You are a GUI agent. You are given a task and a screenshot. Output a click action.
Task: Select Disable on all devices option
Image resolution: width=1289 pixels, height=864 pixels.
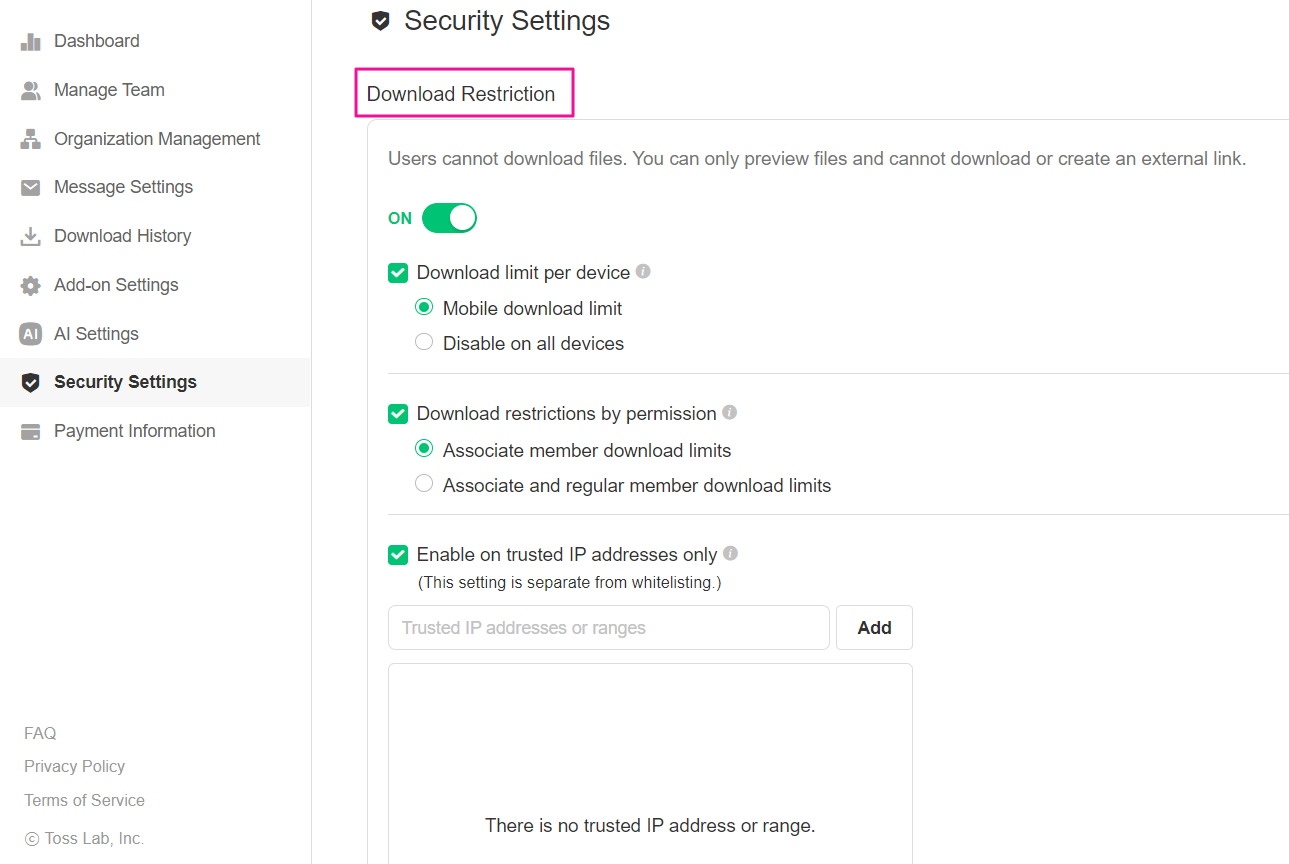[424, 343]
